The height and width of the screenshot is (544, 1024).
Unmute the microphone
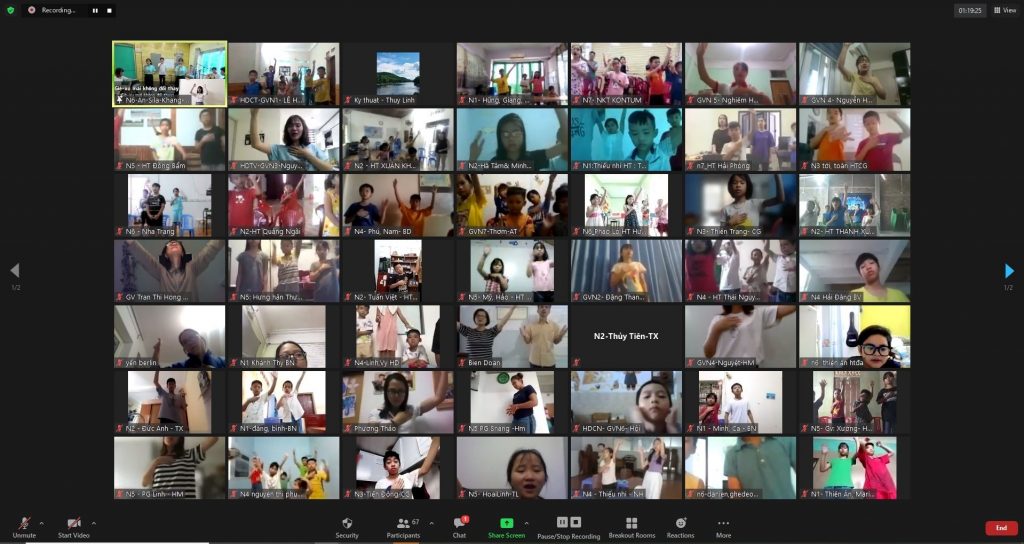pyautogui.click(x=24, y=528)
